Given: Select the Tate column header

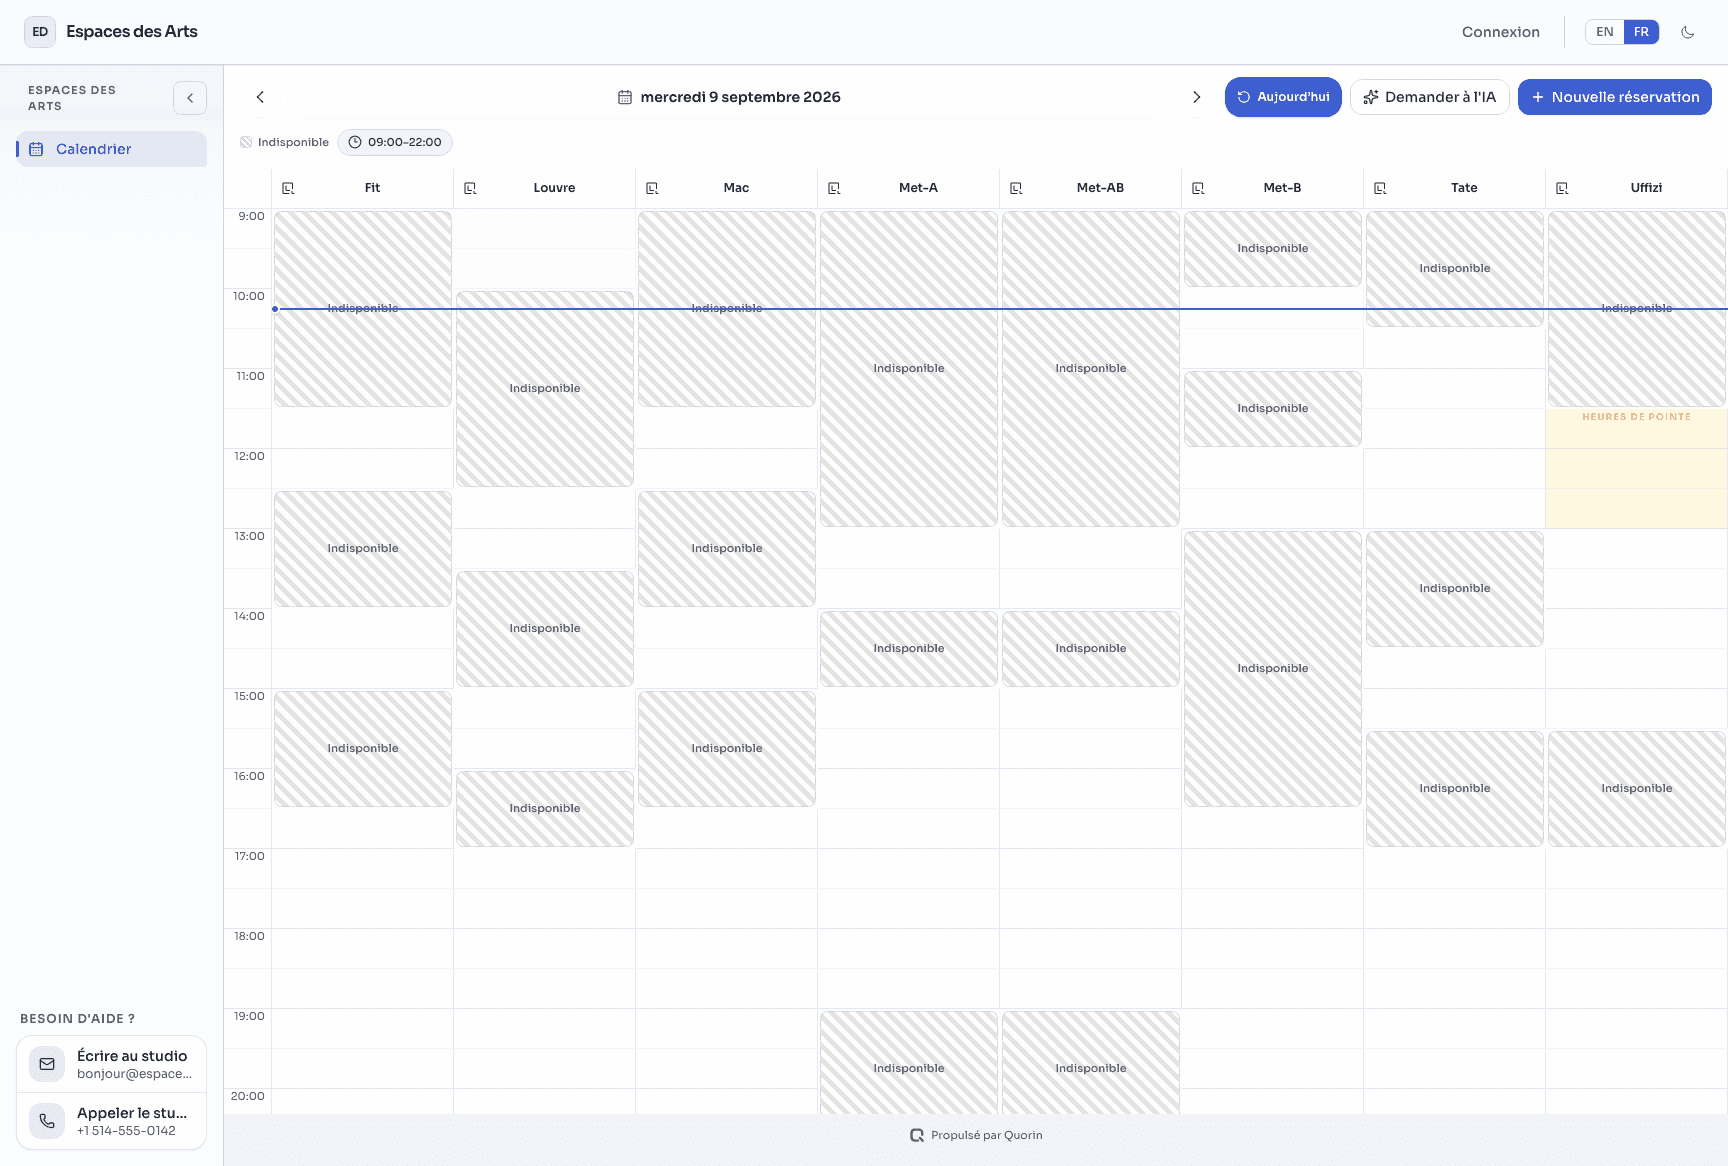Looking at the screenshot, I should click(1455, 188).
